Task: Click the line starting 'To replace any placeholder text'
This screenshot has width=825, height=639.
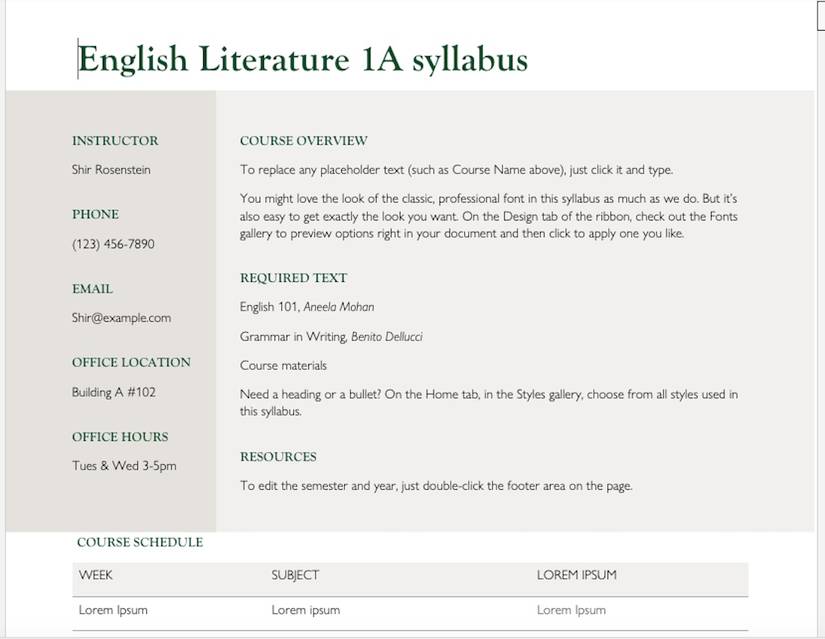Action: pyautogui.click(x=456, y=170)
